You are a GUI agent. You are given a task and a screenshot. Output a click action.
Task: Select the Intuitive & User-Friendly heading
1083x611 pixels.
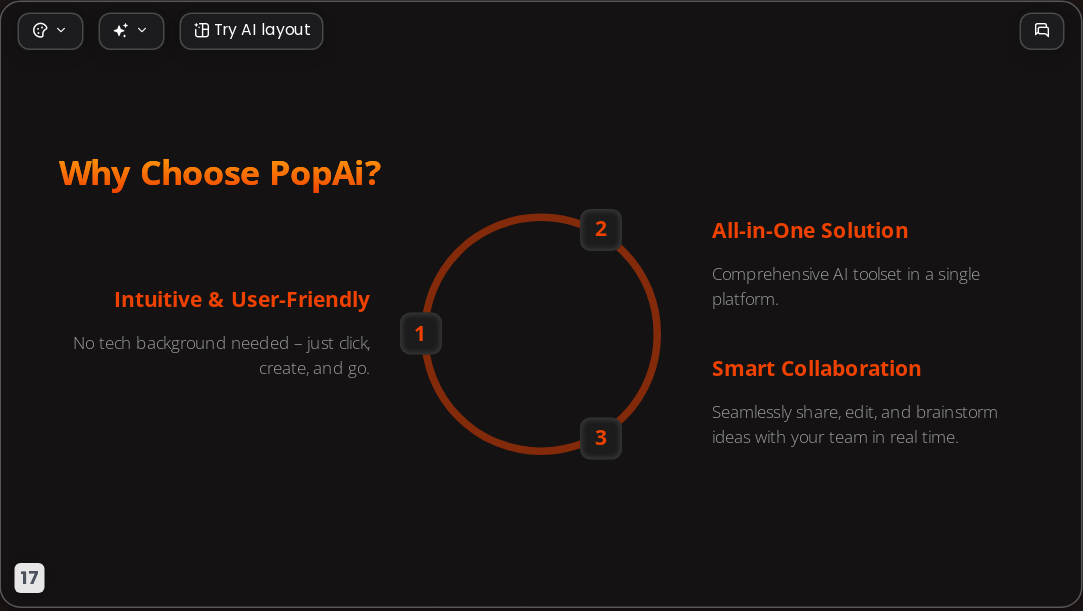point(242,300)
